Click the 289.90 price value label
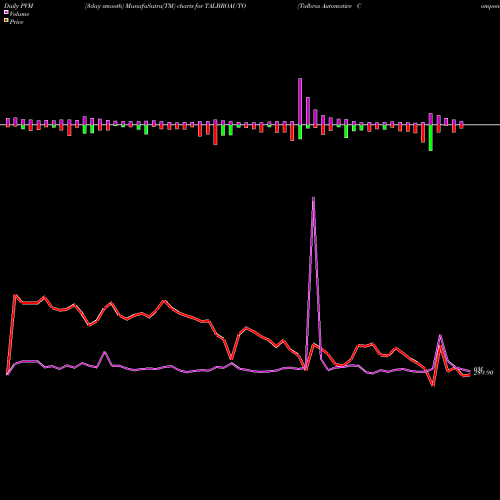500x500 pixels. [x=483, y=373]
